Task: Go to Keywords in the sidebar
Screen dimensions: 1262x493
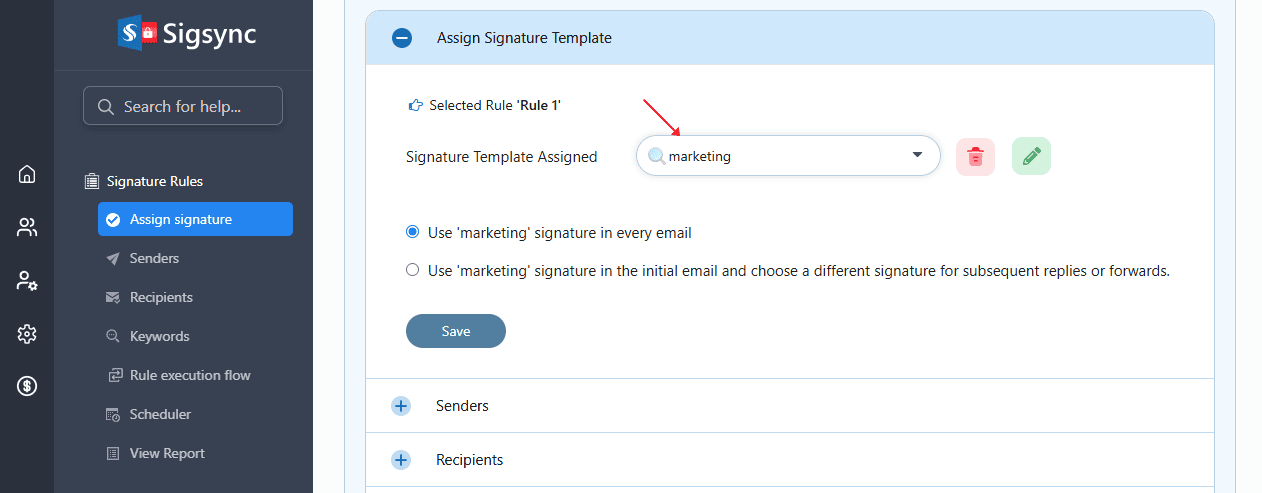Action: click(x=159, y=336)
